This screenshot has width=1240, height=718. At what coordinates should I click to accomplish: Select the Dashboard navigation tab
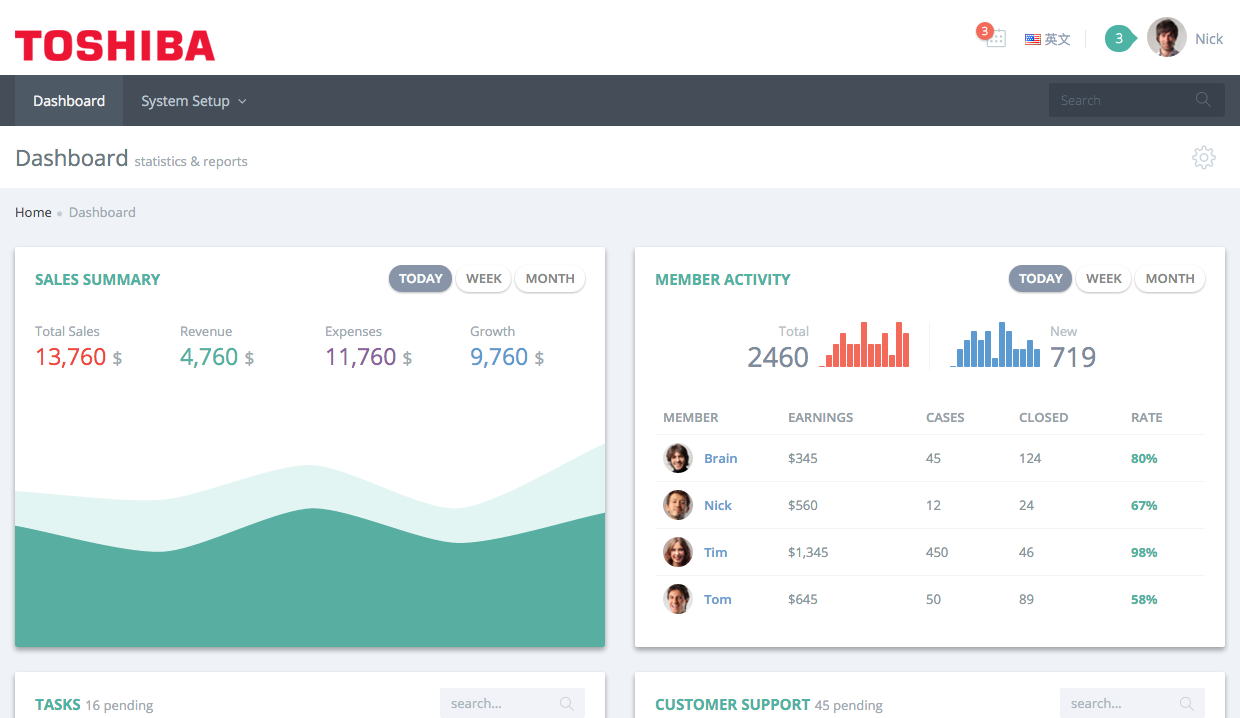point(69,101)
